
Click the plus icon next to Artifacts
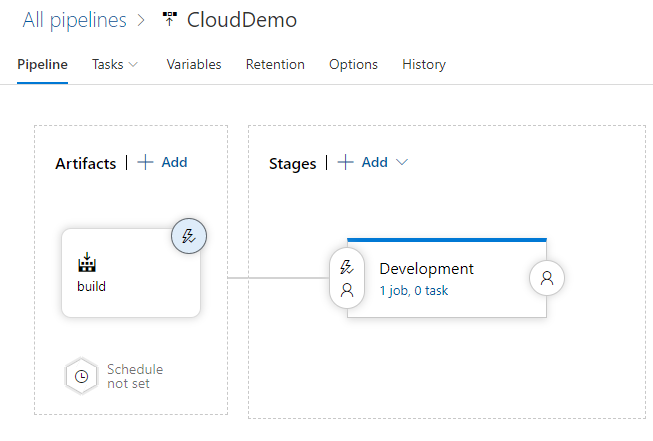click(x=146, y=162)
